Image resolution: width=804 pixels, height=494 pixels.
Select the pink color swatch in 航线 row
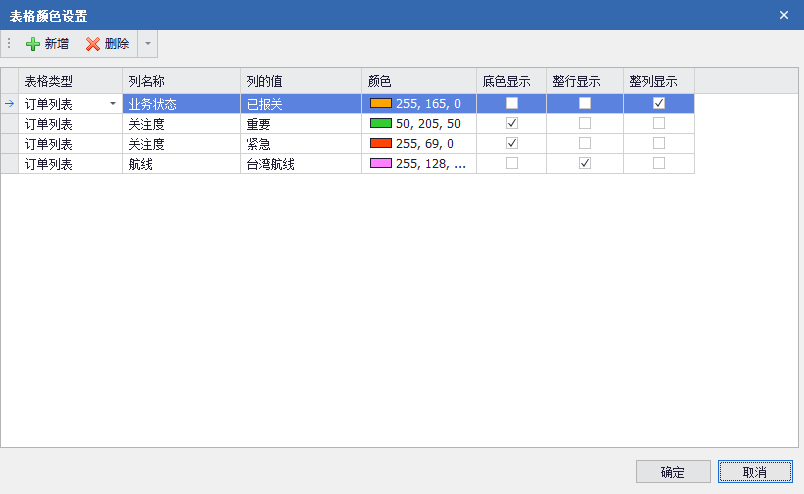click(x=380, y=163)
